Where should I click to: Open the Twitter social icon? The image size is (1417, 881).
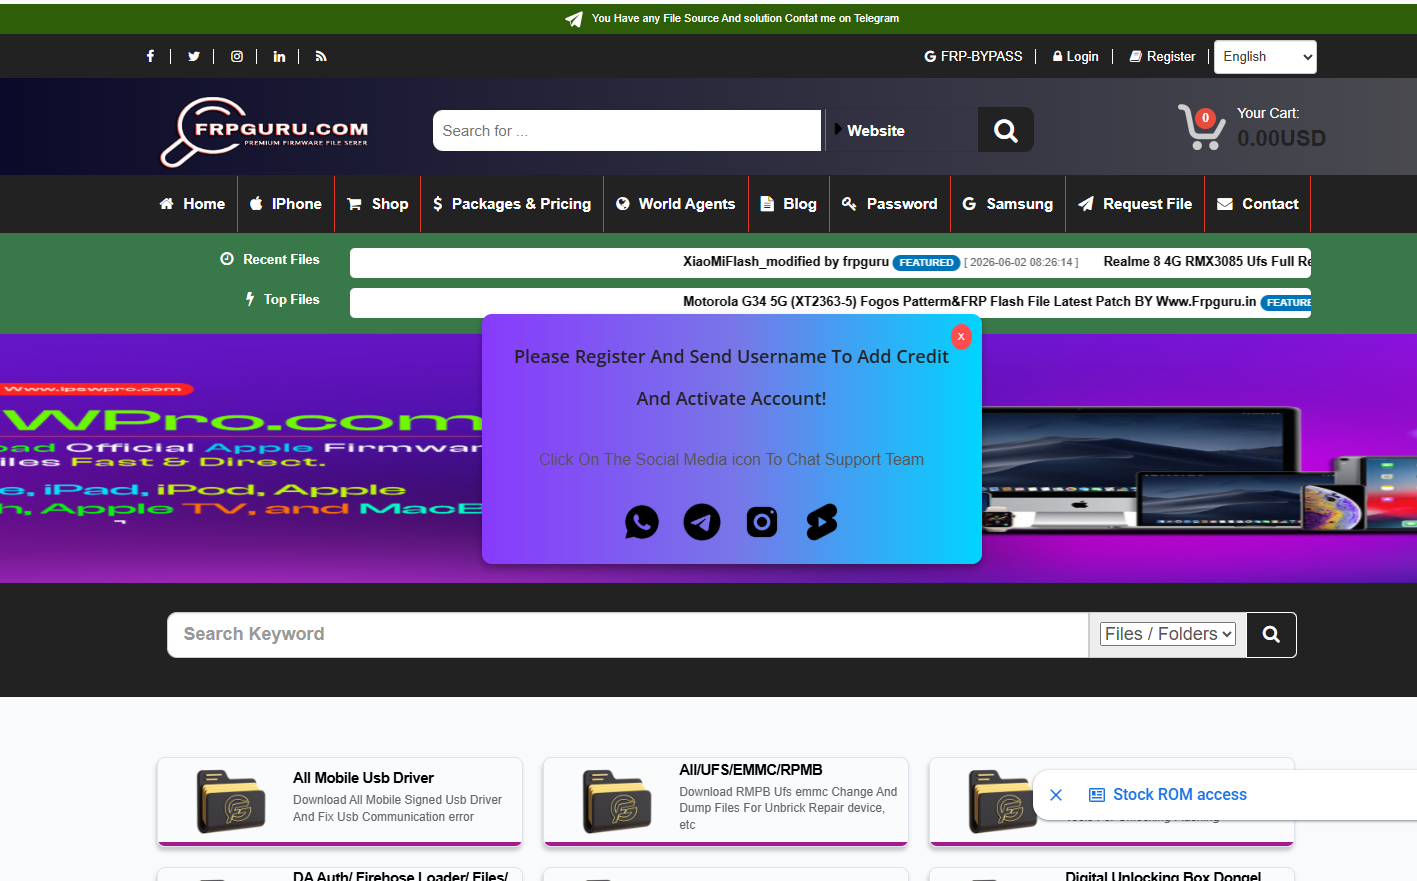(194, 57)
